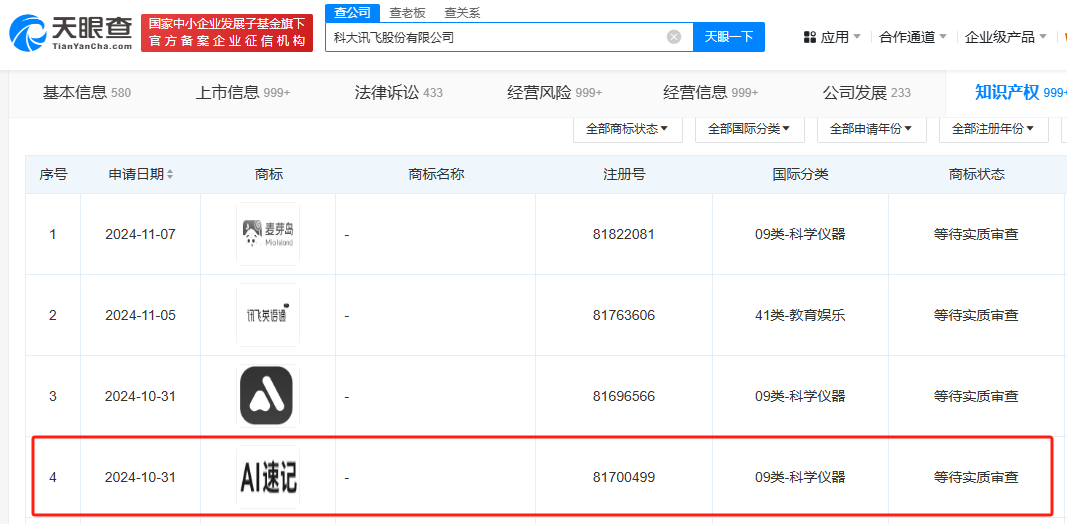
Task: Open 全部申请年份 filter dropdown
Action: click(871, 129)
